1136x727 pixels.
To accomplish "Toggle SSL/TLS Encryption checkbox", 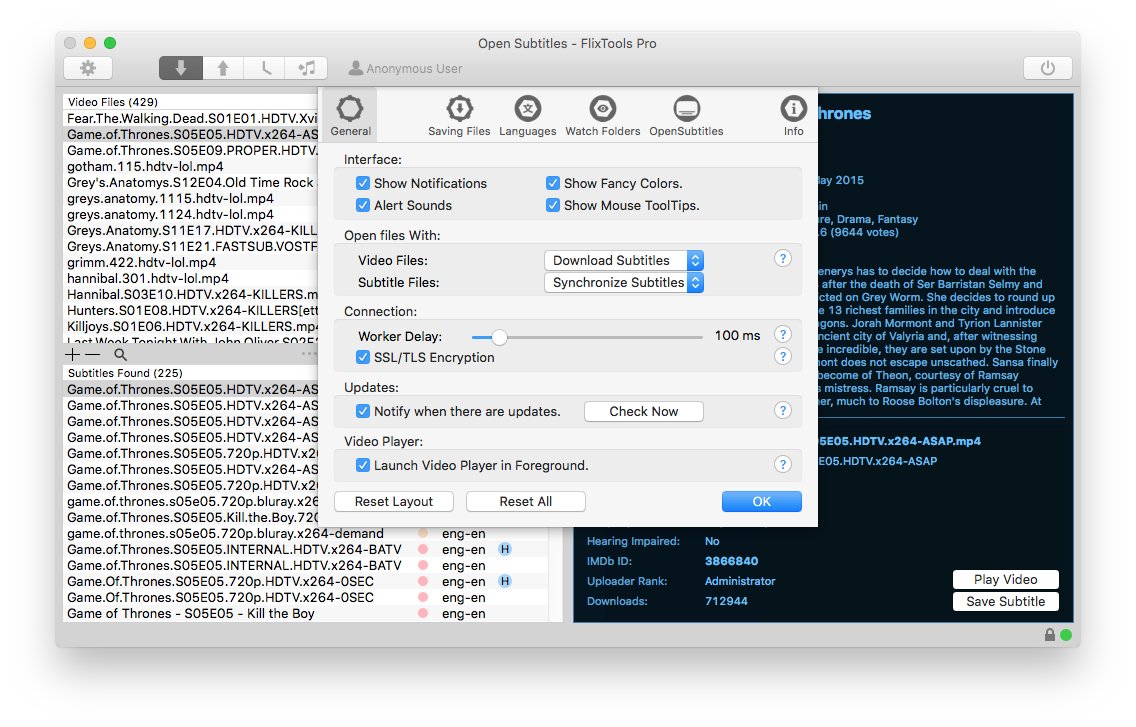I will (x=363, y=357).
